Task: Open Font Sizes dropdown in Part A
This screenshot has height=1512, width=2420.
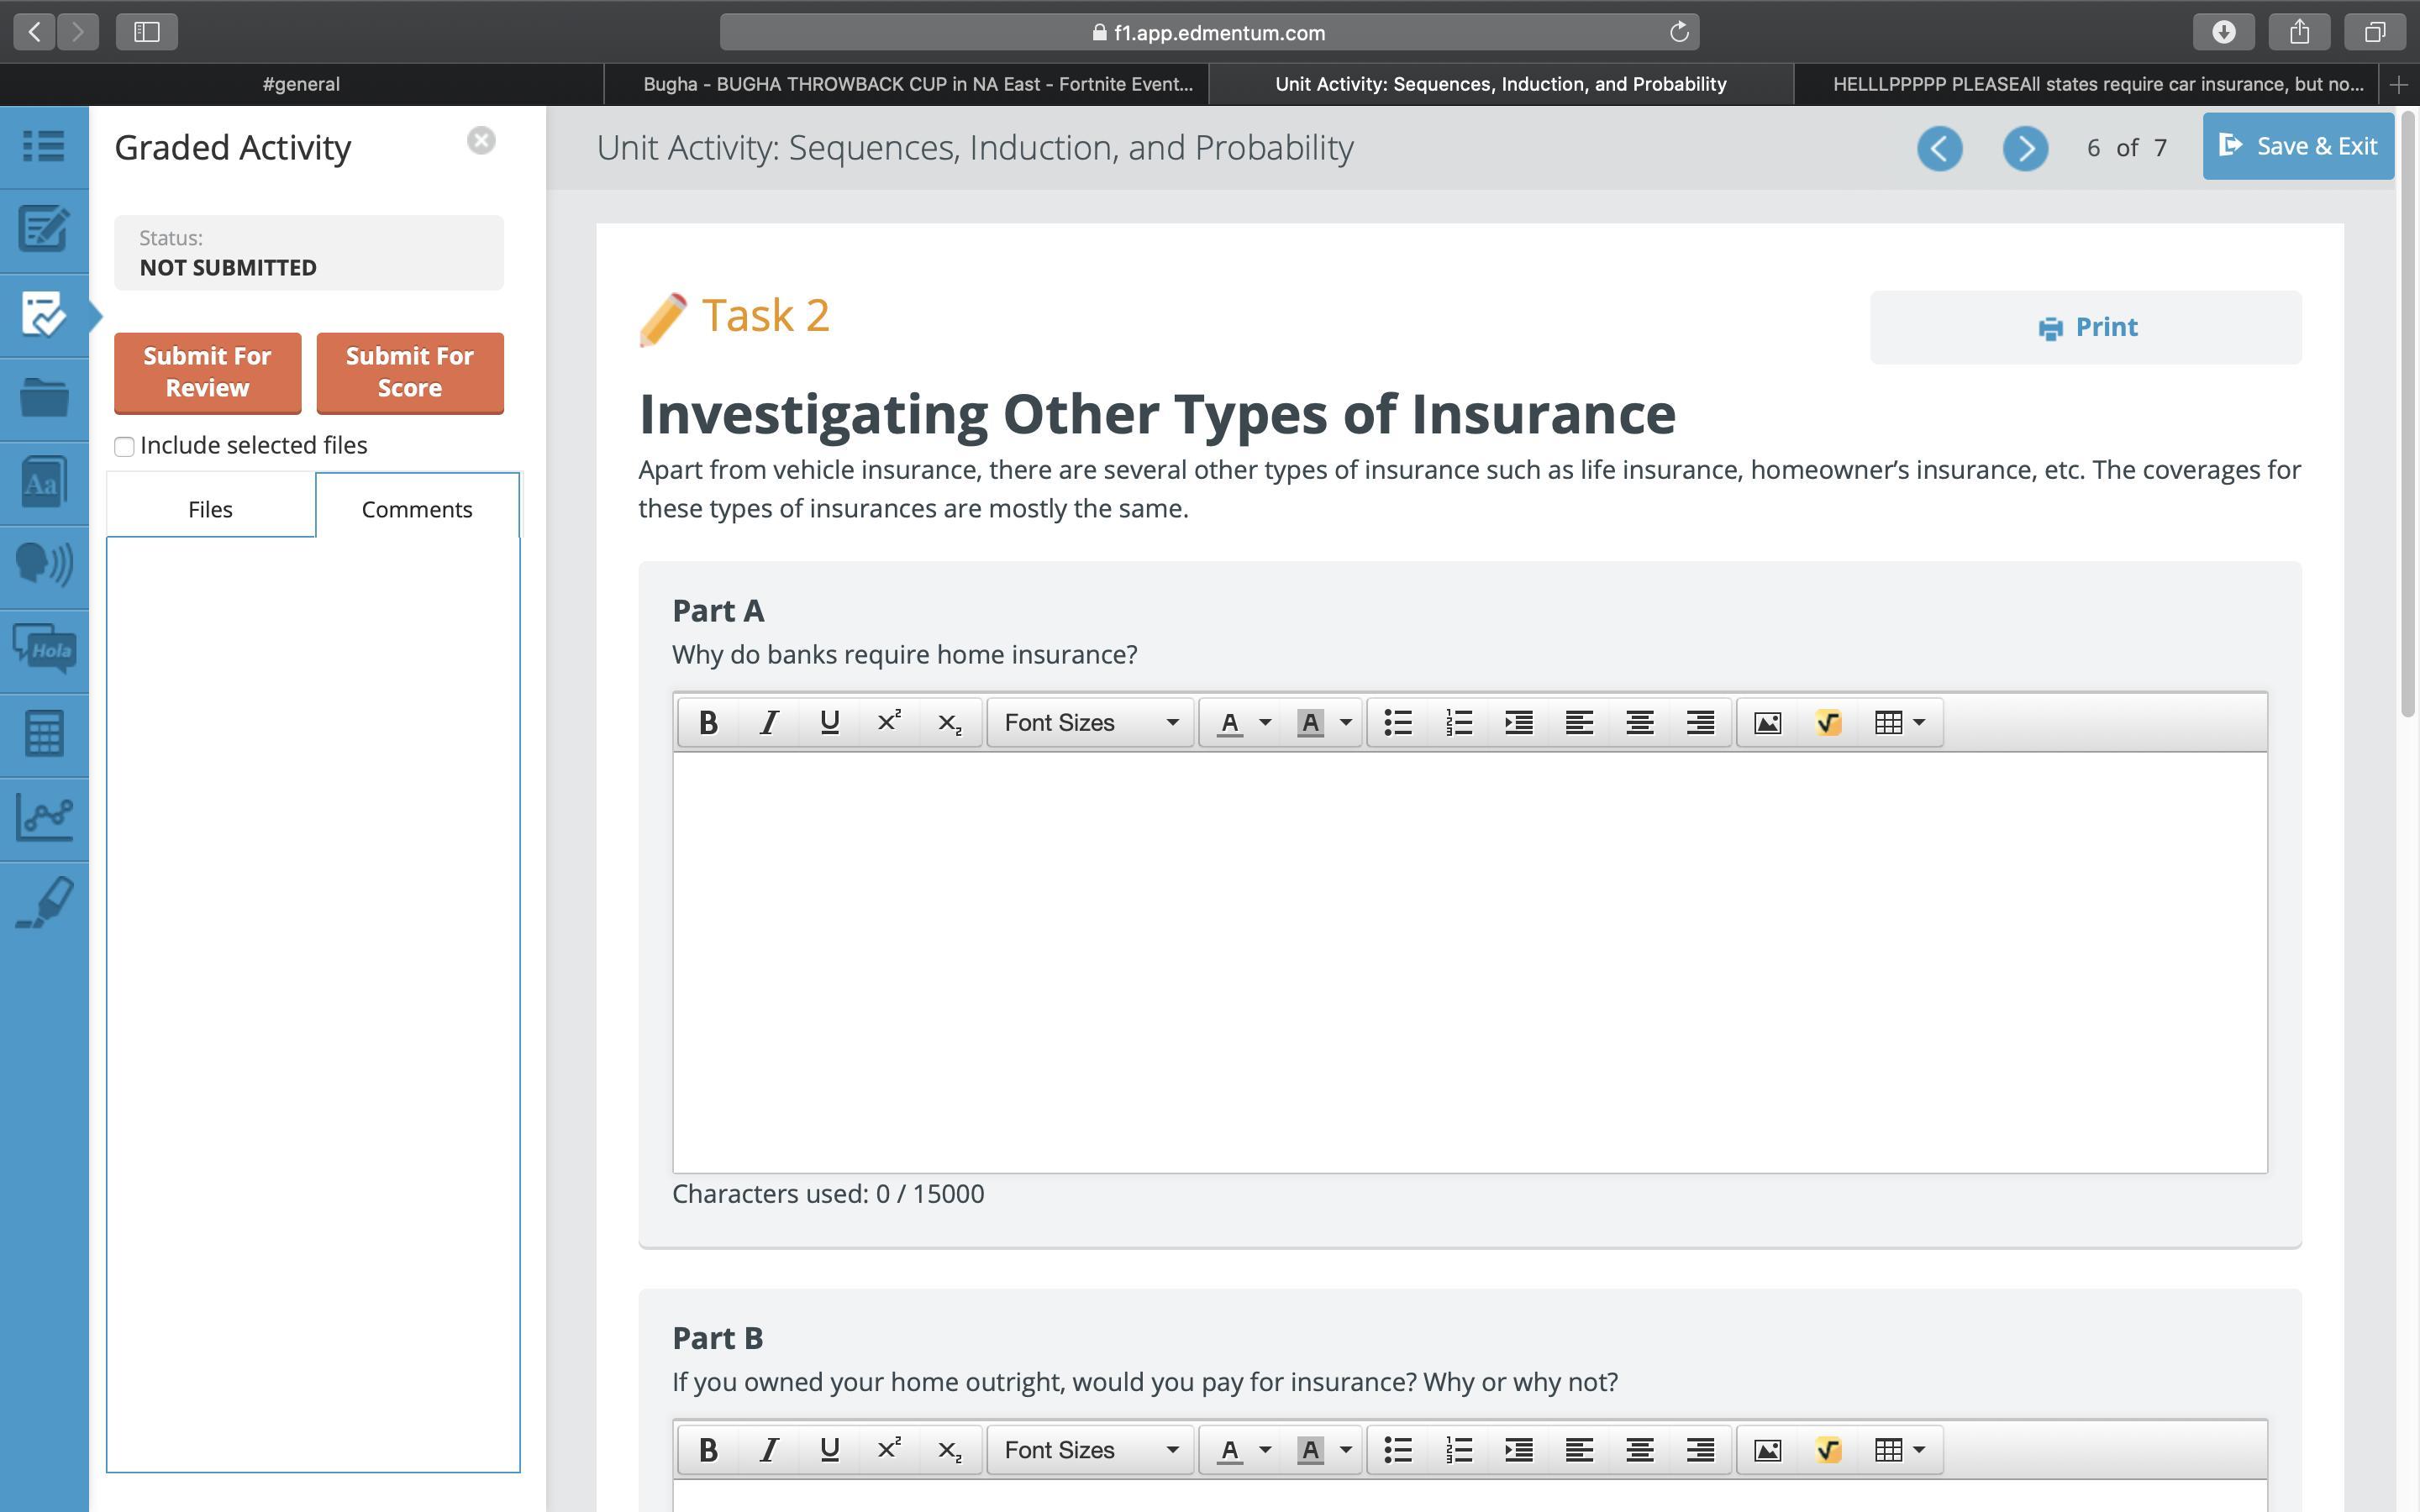Action: tap(1090, 722)
